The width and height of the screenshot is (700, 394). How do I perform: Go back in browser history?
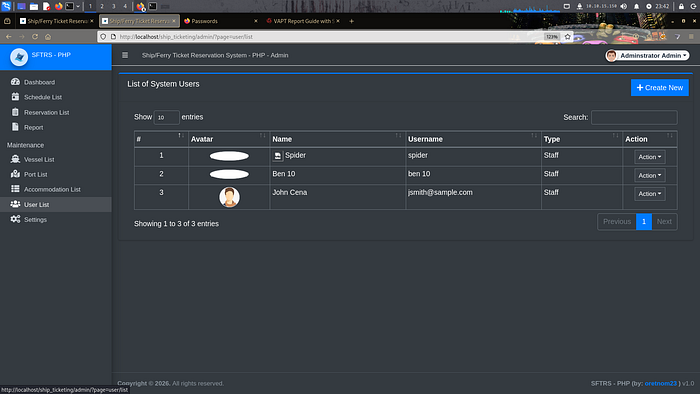point(8,37)
